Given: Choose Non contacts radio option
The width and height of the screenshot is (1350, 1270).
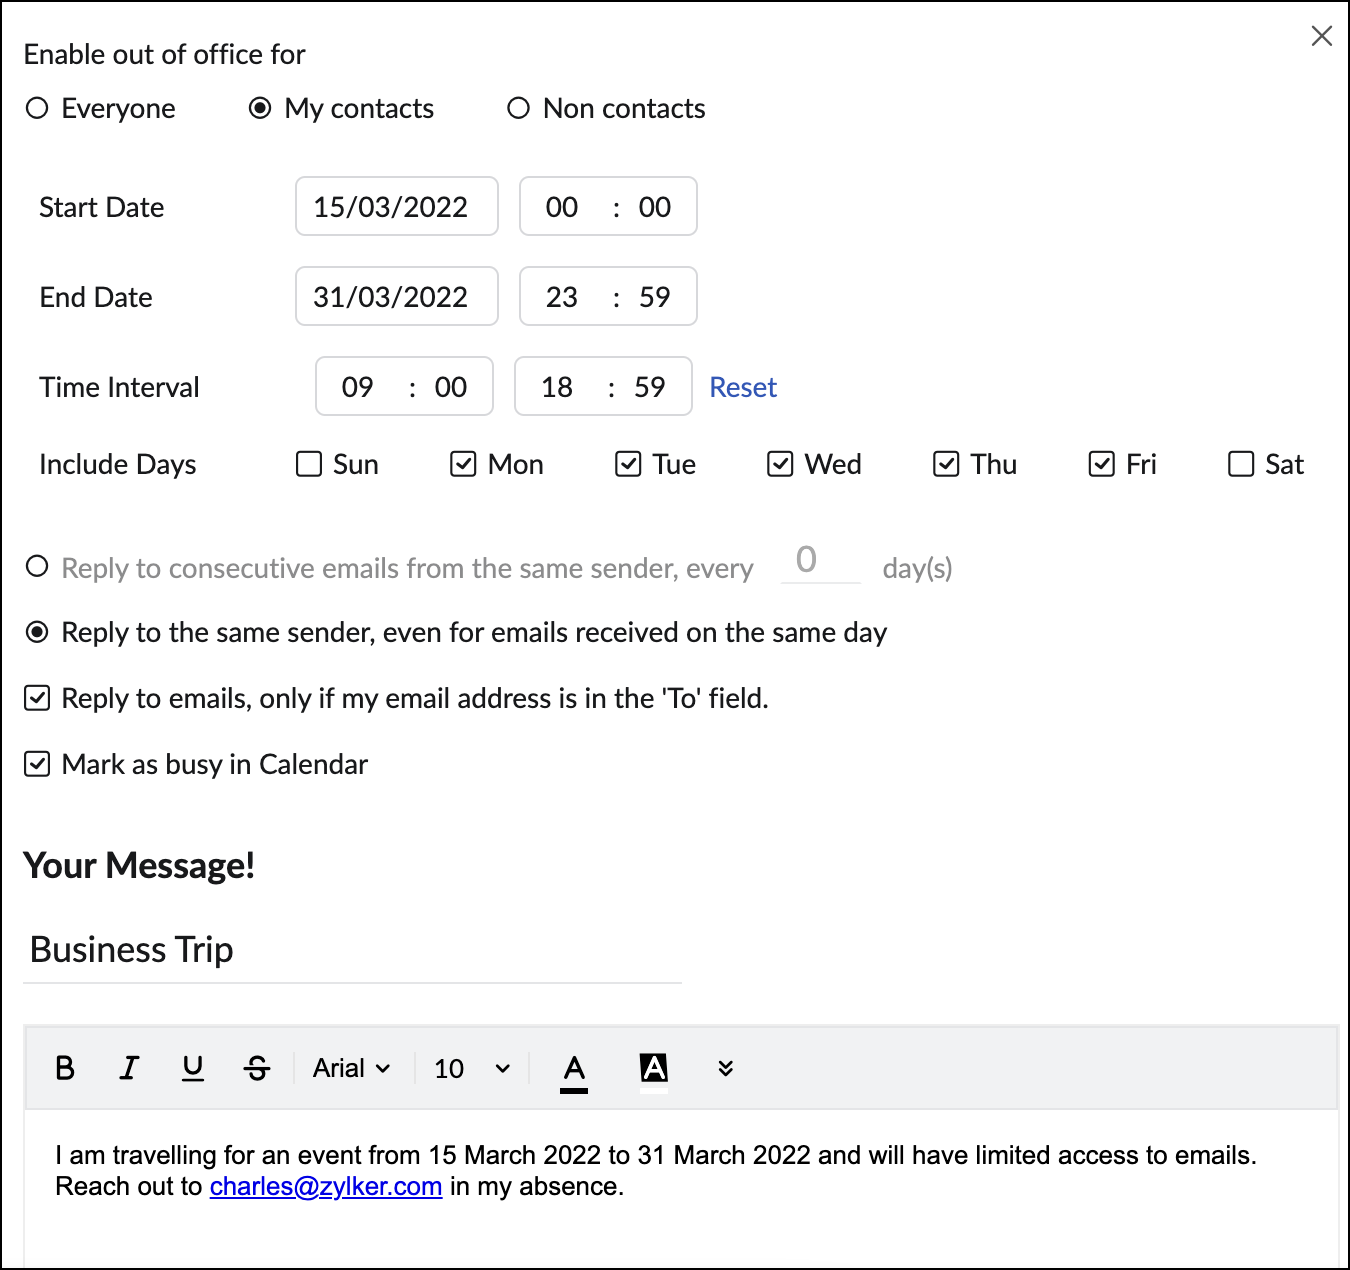Looking at the screenshot, I should pyautogui.click(x=518, y=108).
